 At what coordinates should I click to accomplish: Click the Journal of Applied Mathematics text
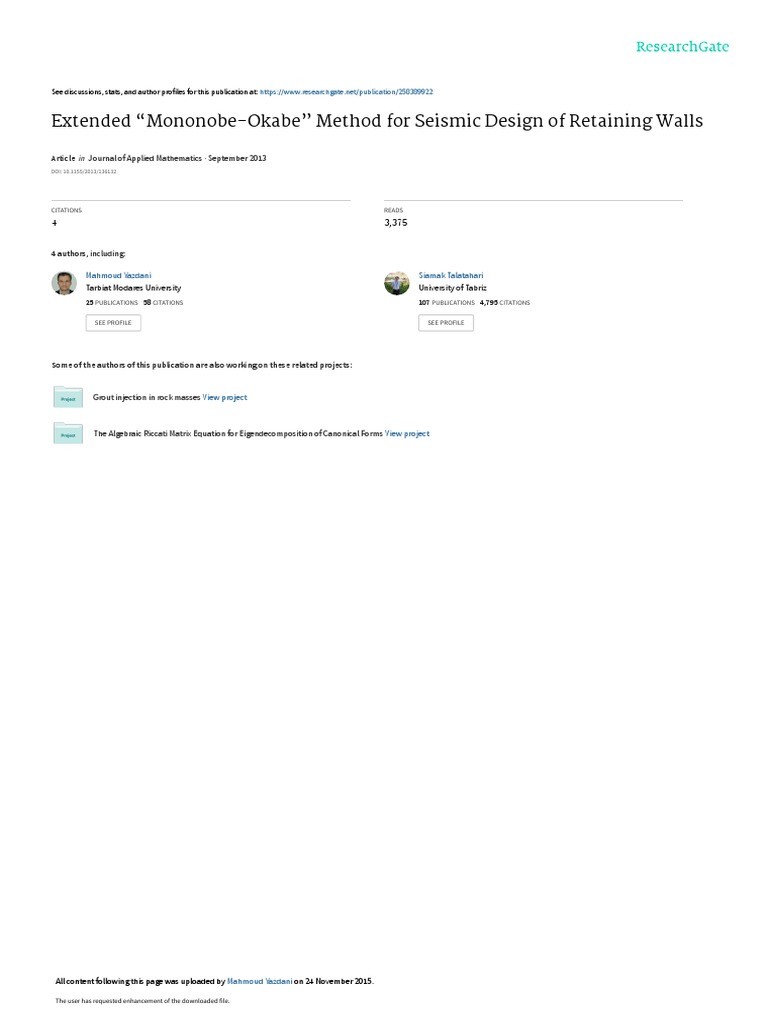(145, 158)
